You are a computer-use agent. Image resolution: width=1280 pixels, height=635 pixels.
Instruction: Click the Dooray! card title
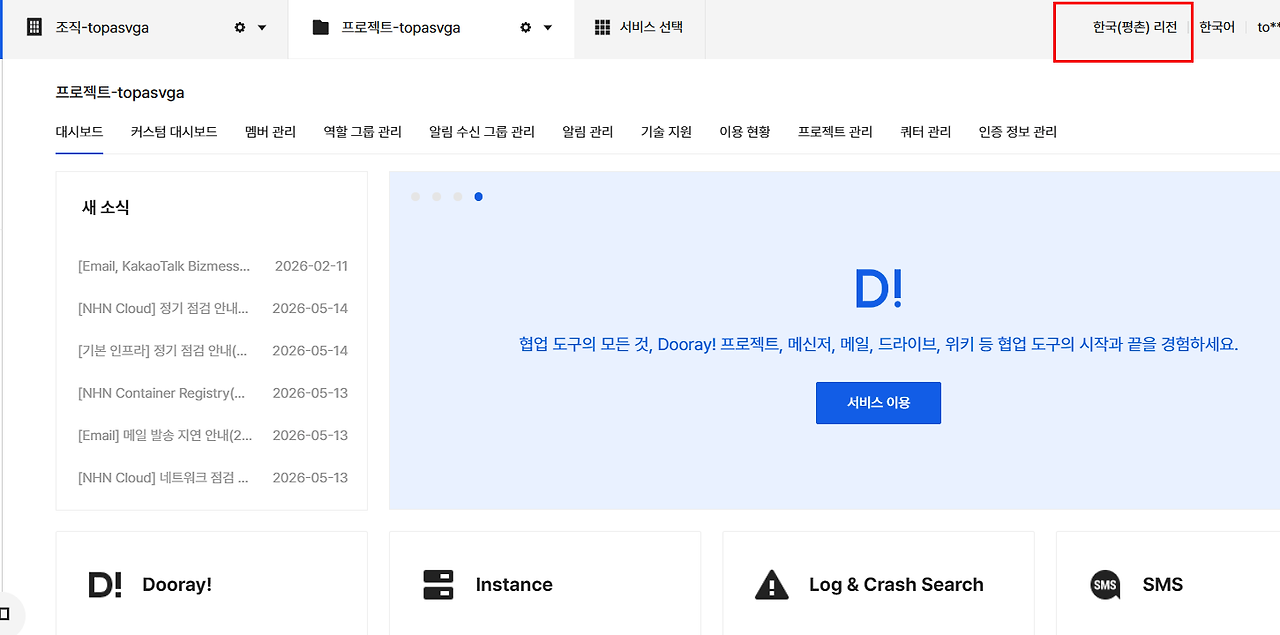177,585
